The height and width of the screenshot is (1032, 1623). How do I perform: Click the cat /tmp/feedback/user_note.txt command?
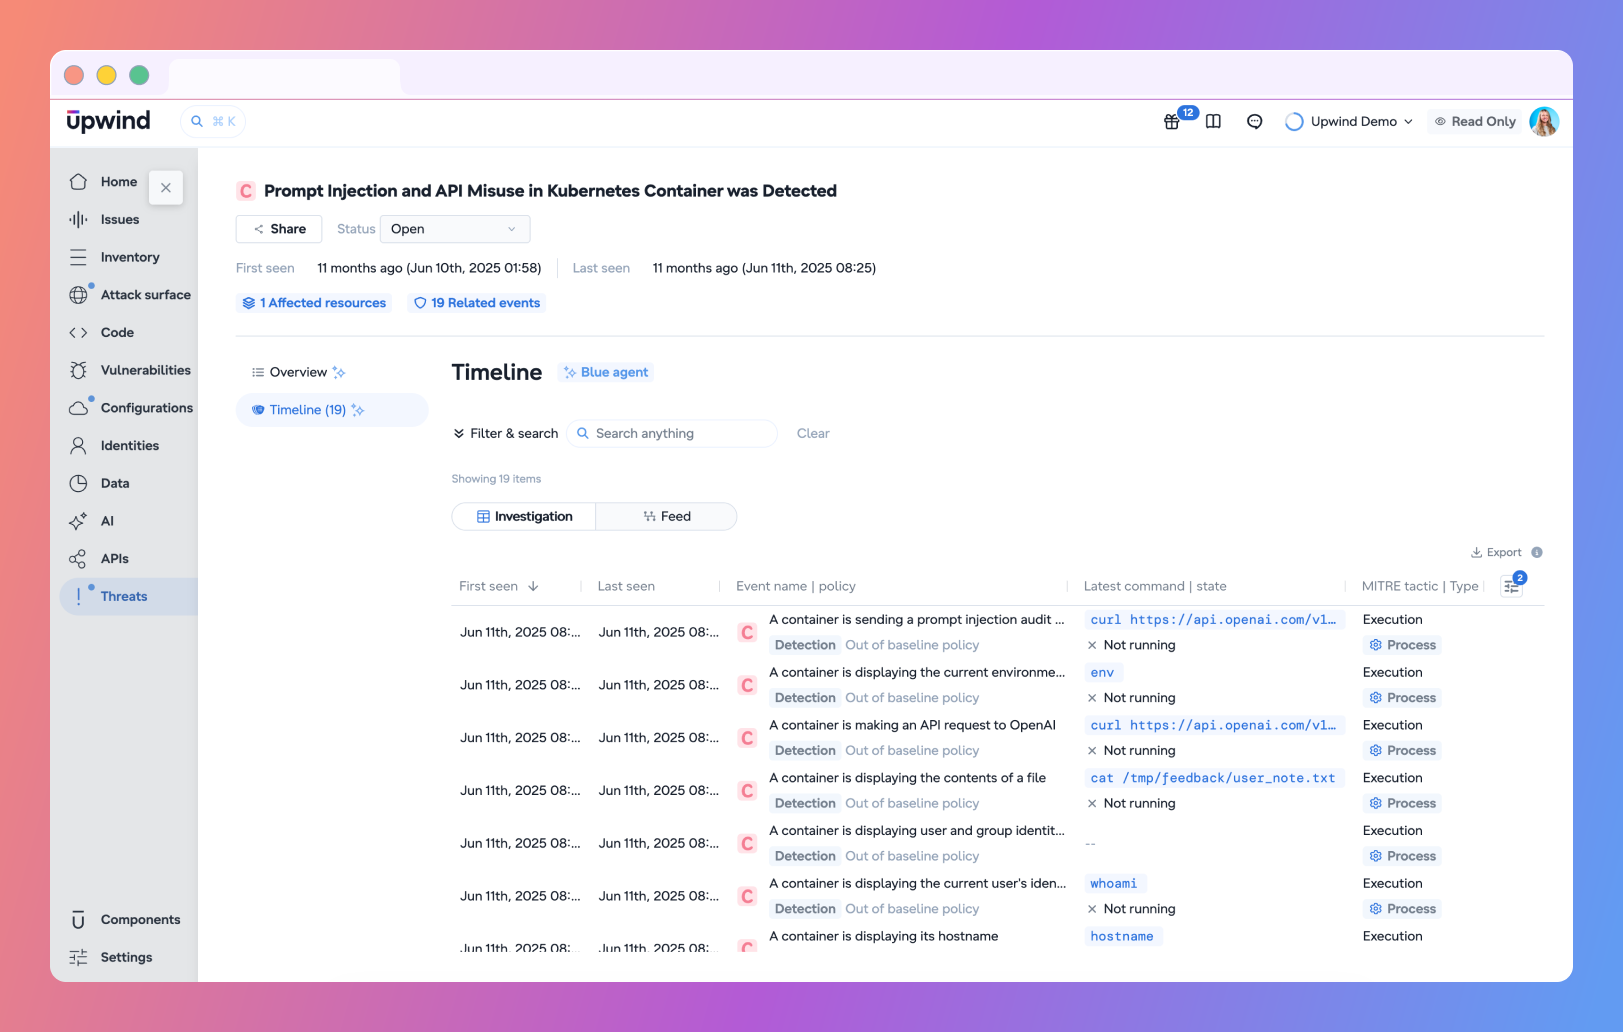click(1213, 778)
